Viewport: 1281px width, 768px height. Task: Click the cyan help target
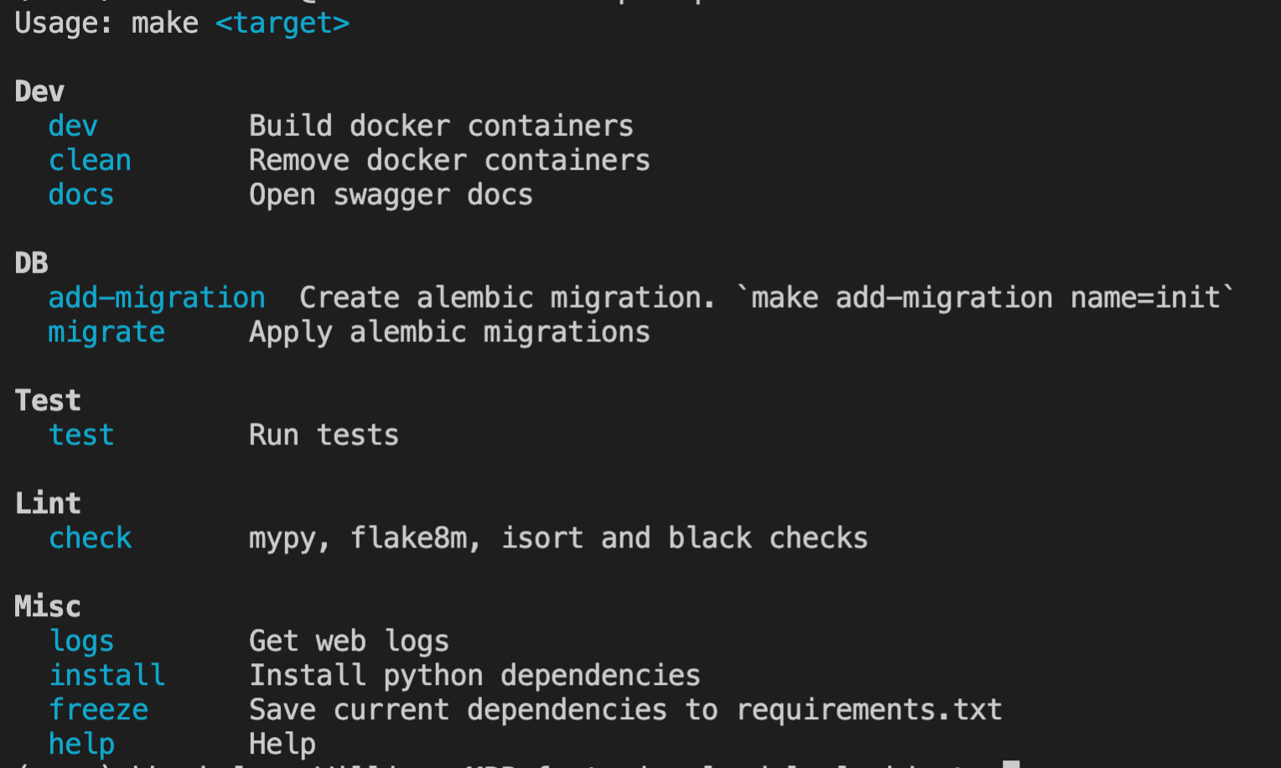[81, 744]
